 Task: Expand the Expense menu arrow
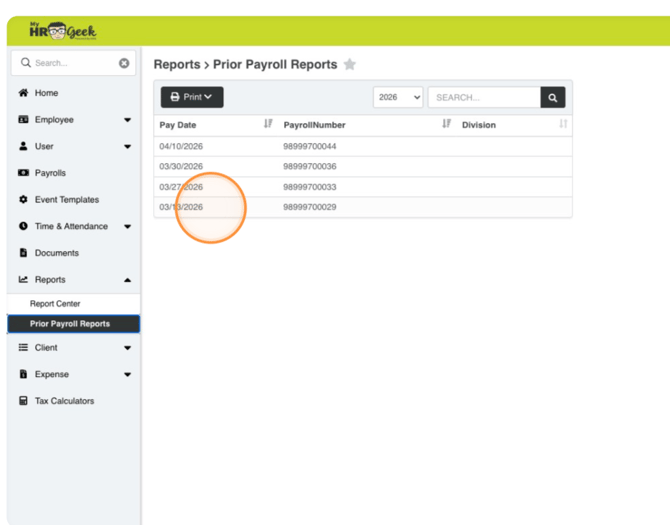[127, 375]
